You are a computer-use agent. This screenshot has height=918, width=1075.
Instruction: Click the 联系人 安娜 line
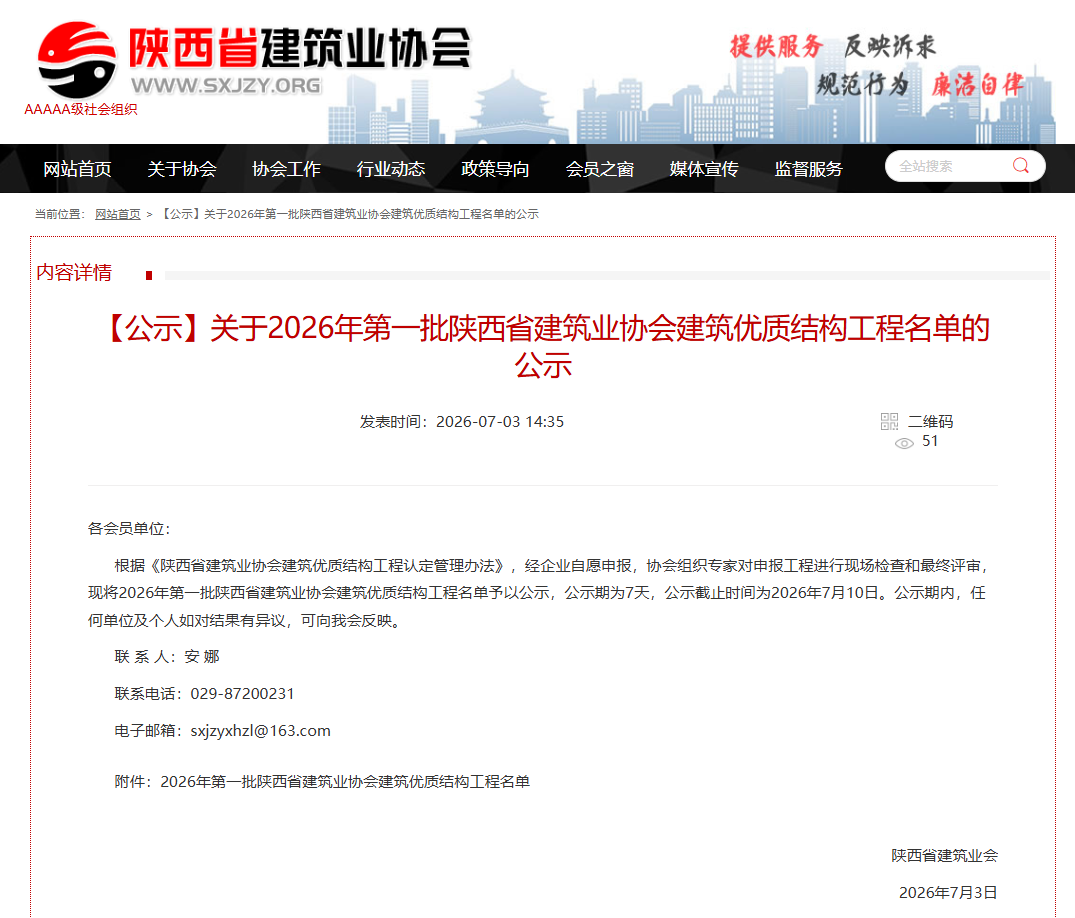point(167,657)
